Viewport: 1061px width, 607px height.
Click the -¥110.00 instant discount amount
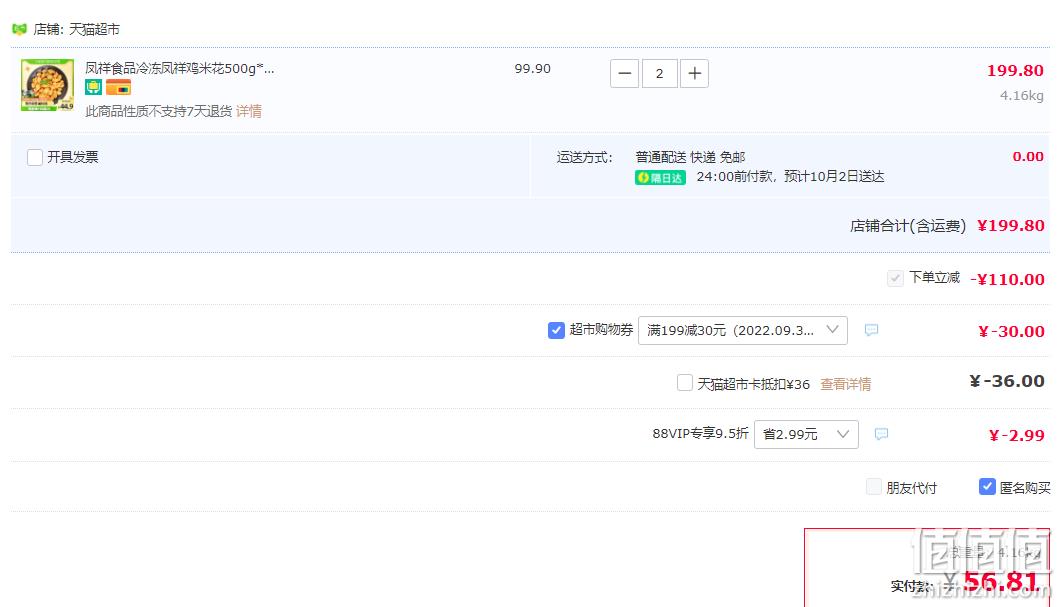(x=1008, y=279)
